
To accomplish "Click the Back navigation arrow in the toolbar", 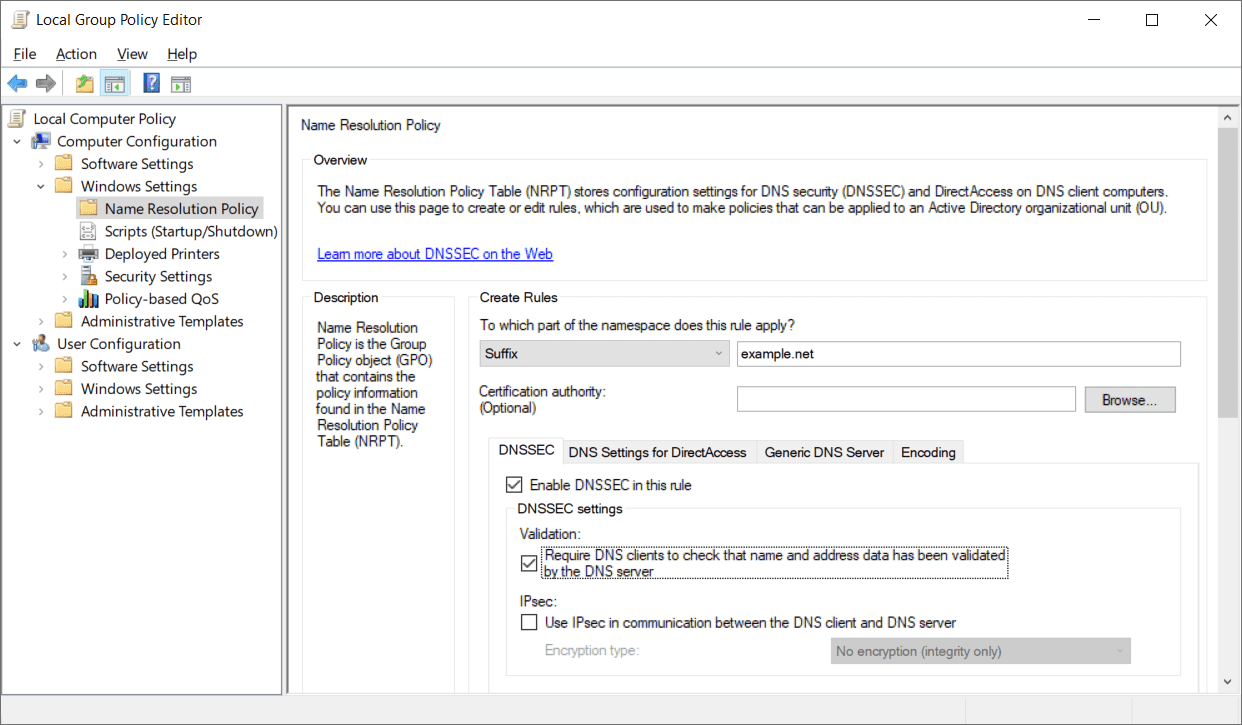I will 17,83.
